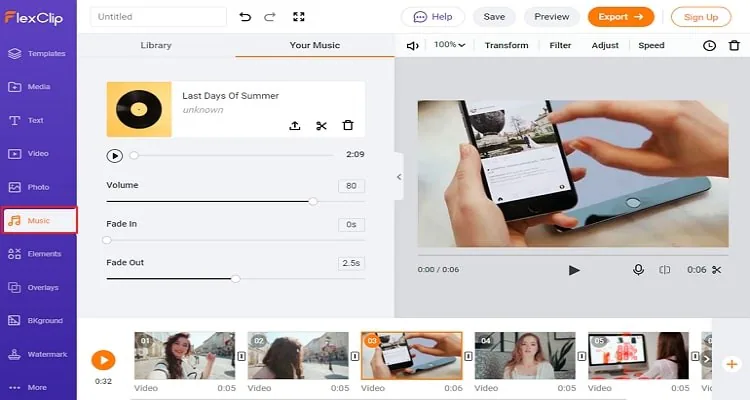Click the music track seek bar

pyautogui.click(x=232, y=155)
